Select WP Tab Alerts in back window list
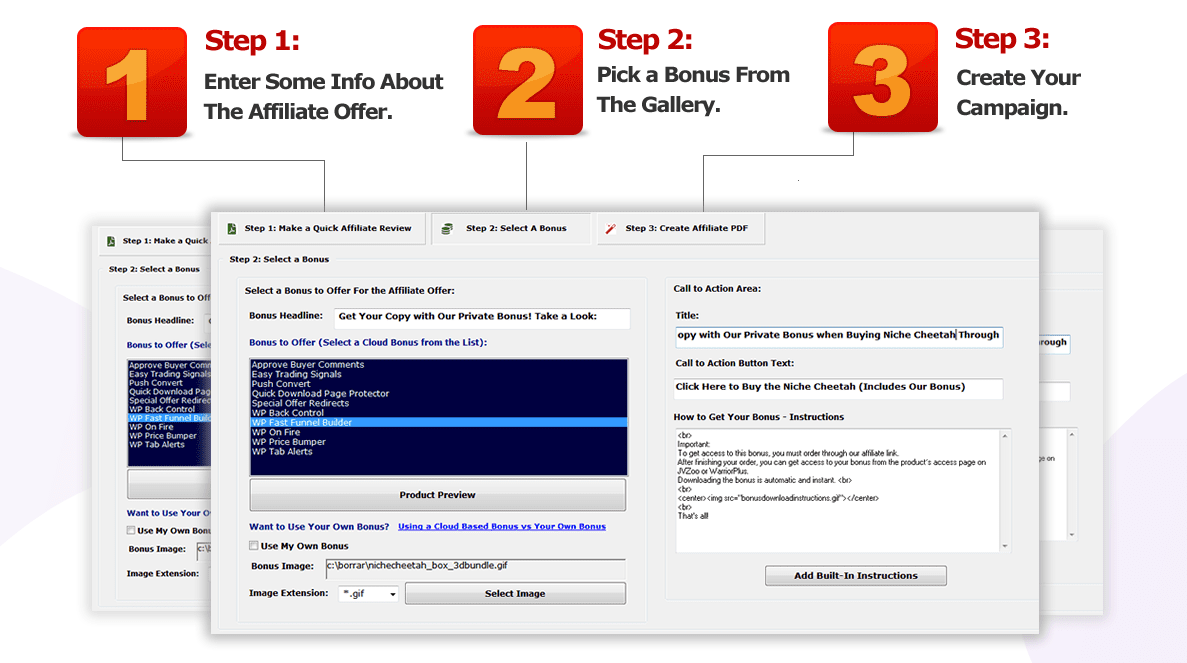1187x663 pixels. point(169,445)
